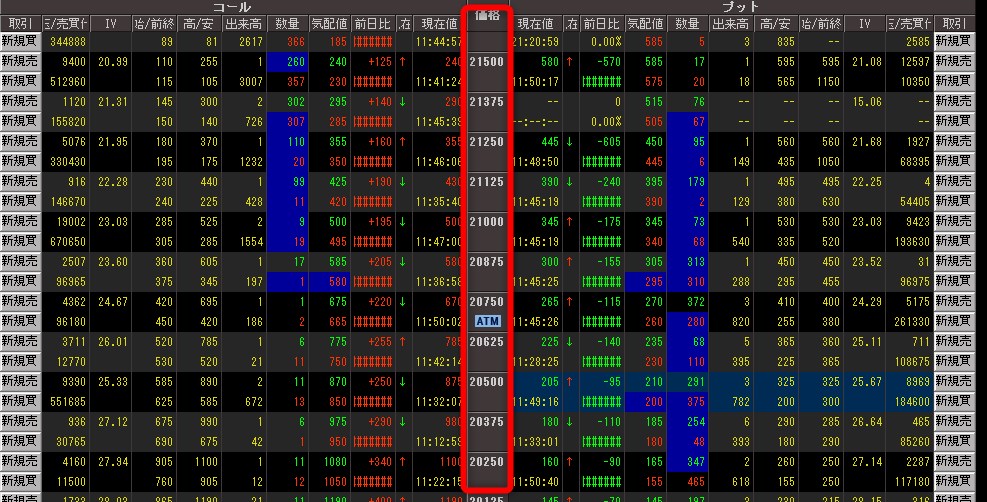
Task: Click the put-side 現在値 column header
Action: click(536, 24)
